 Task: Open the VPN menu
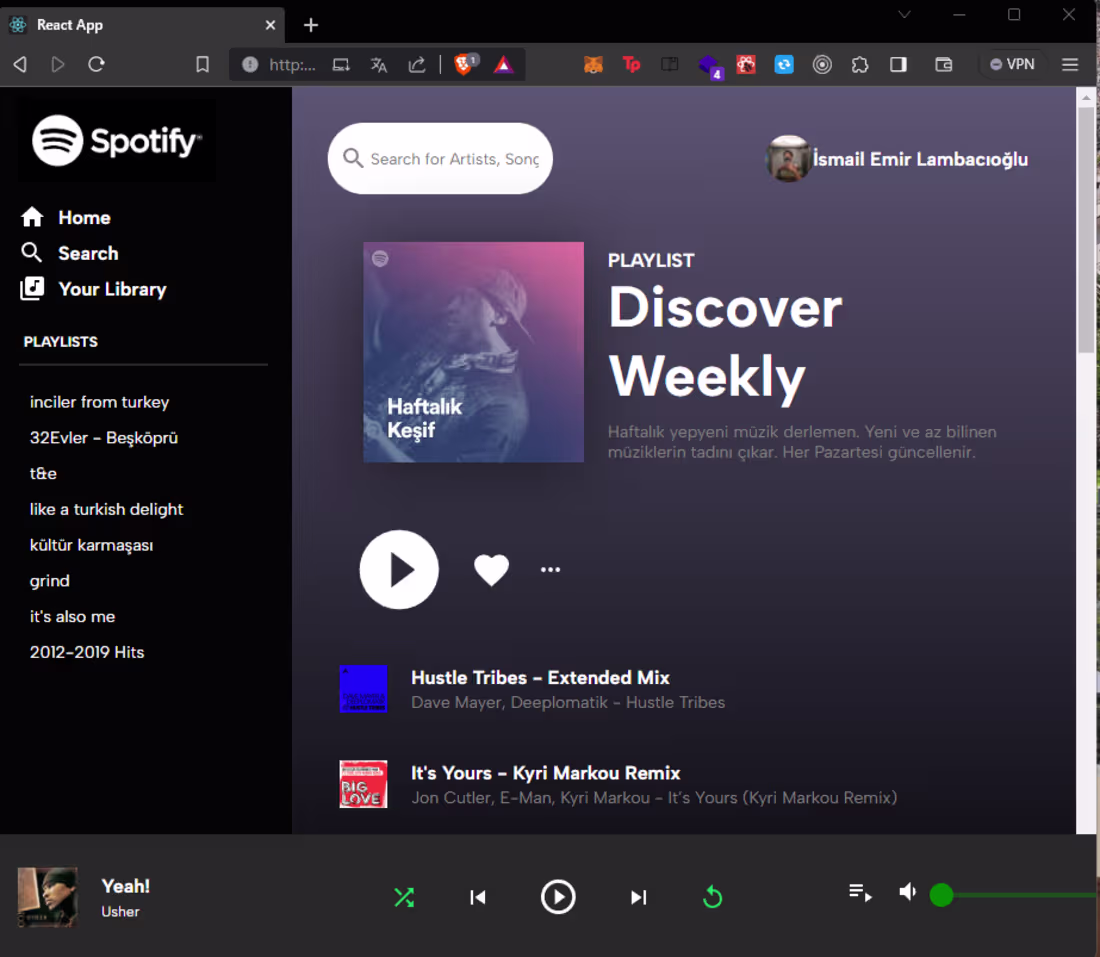click(x=1012, y=64)
